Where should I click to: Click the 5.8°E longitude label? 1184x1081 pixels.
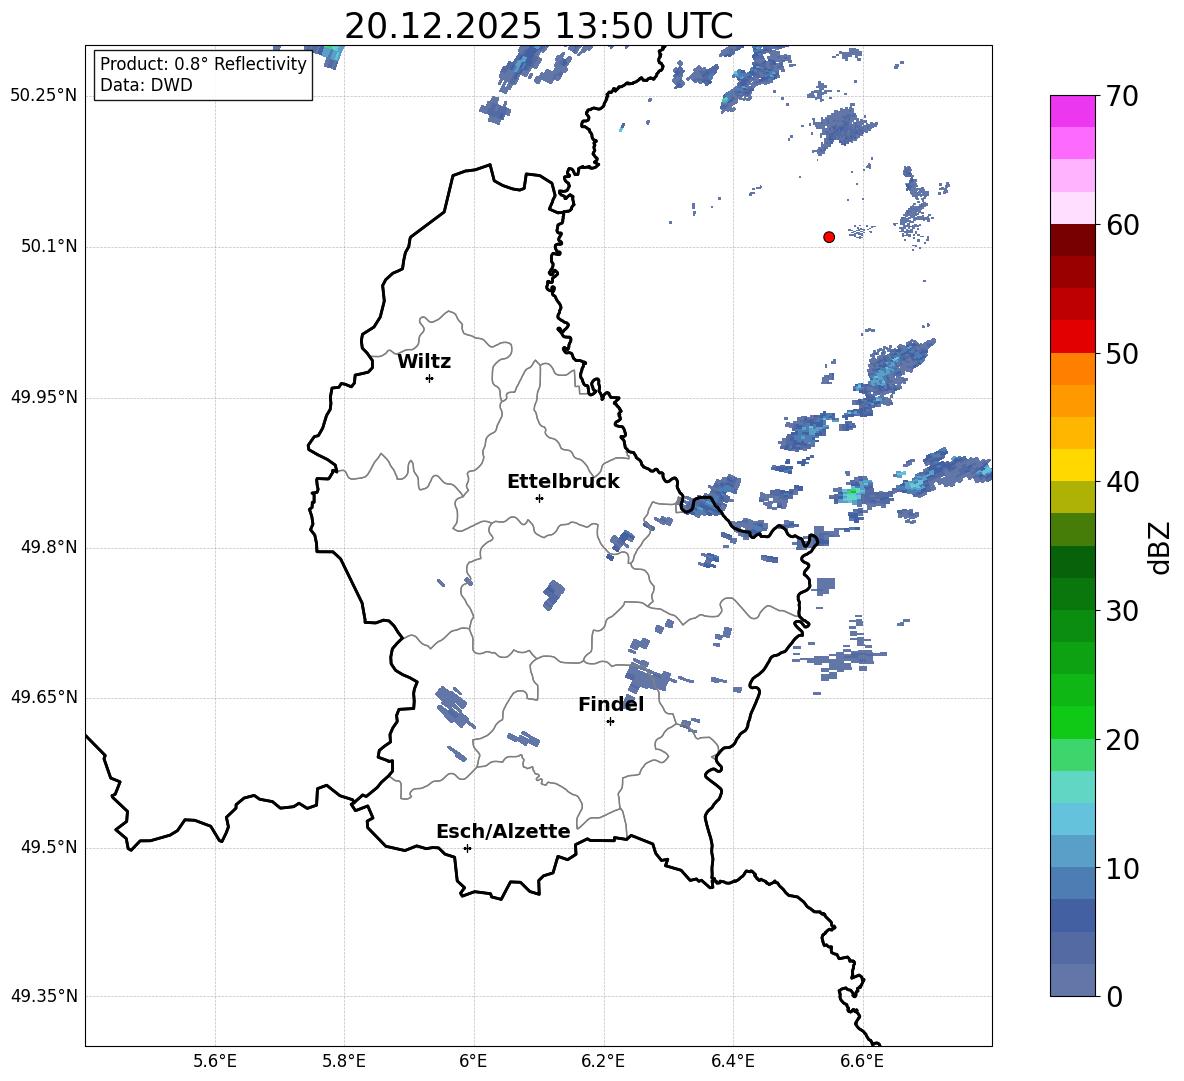point(344,1061)
